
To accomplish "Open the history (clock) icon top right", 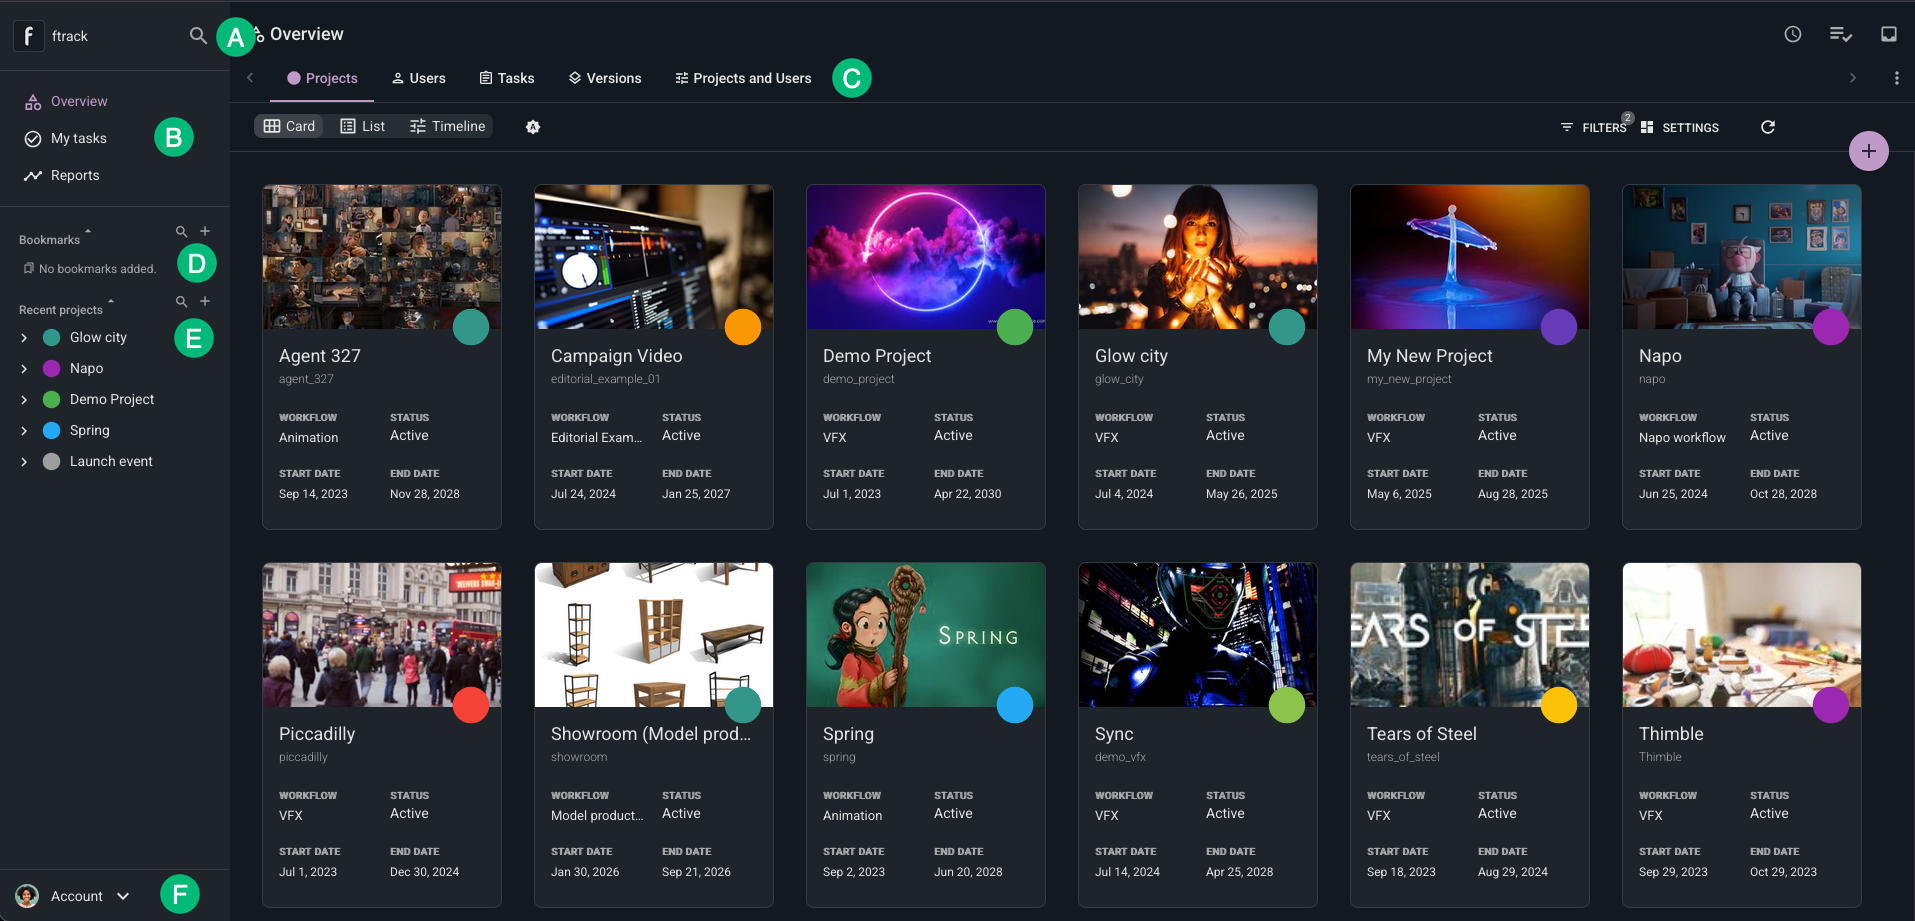I will pos(1791,34).
